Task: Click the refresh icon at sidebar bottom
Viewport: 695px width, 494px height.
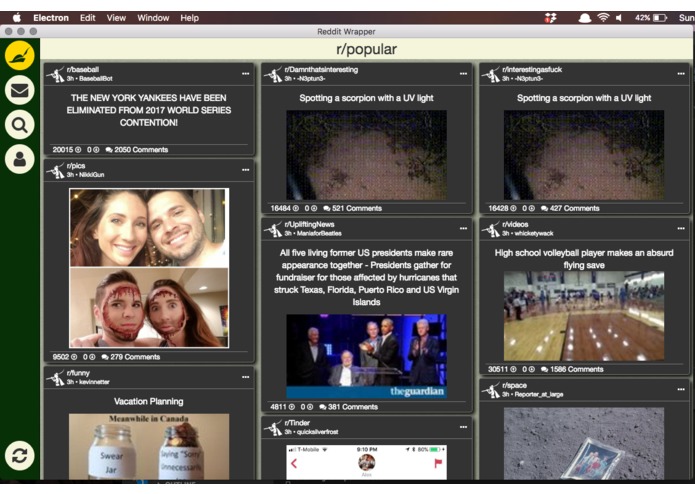Action: [x=20, y=455]
